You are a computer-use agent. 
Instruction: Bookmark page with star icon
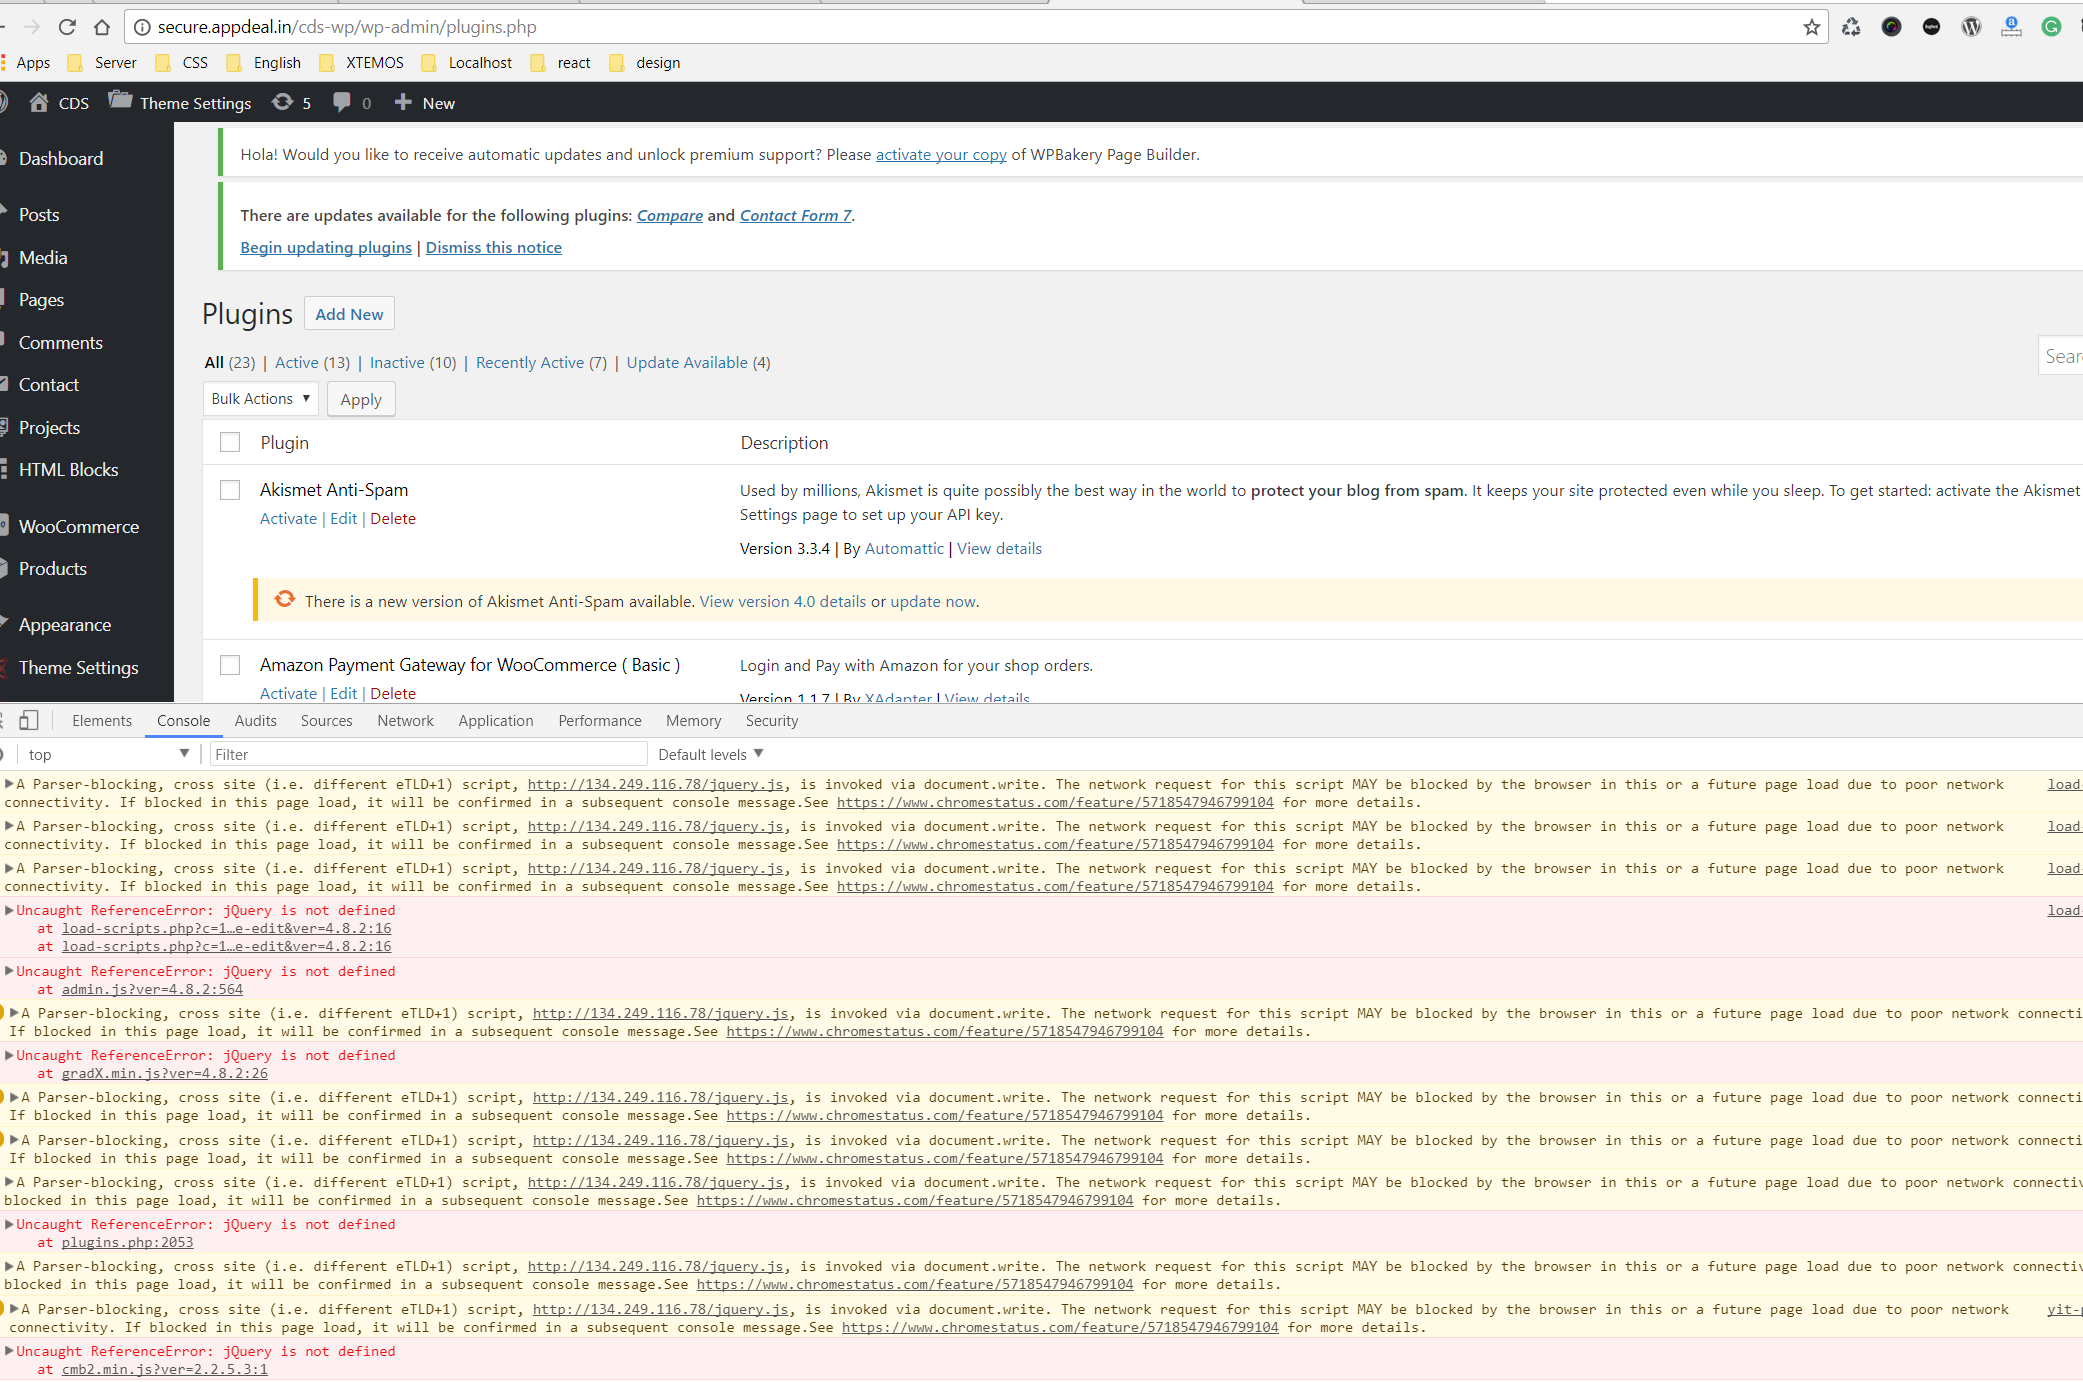[1811, 27]
